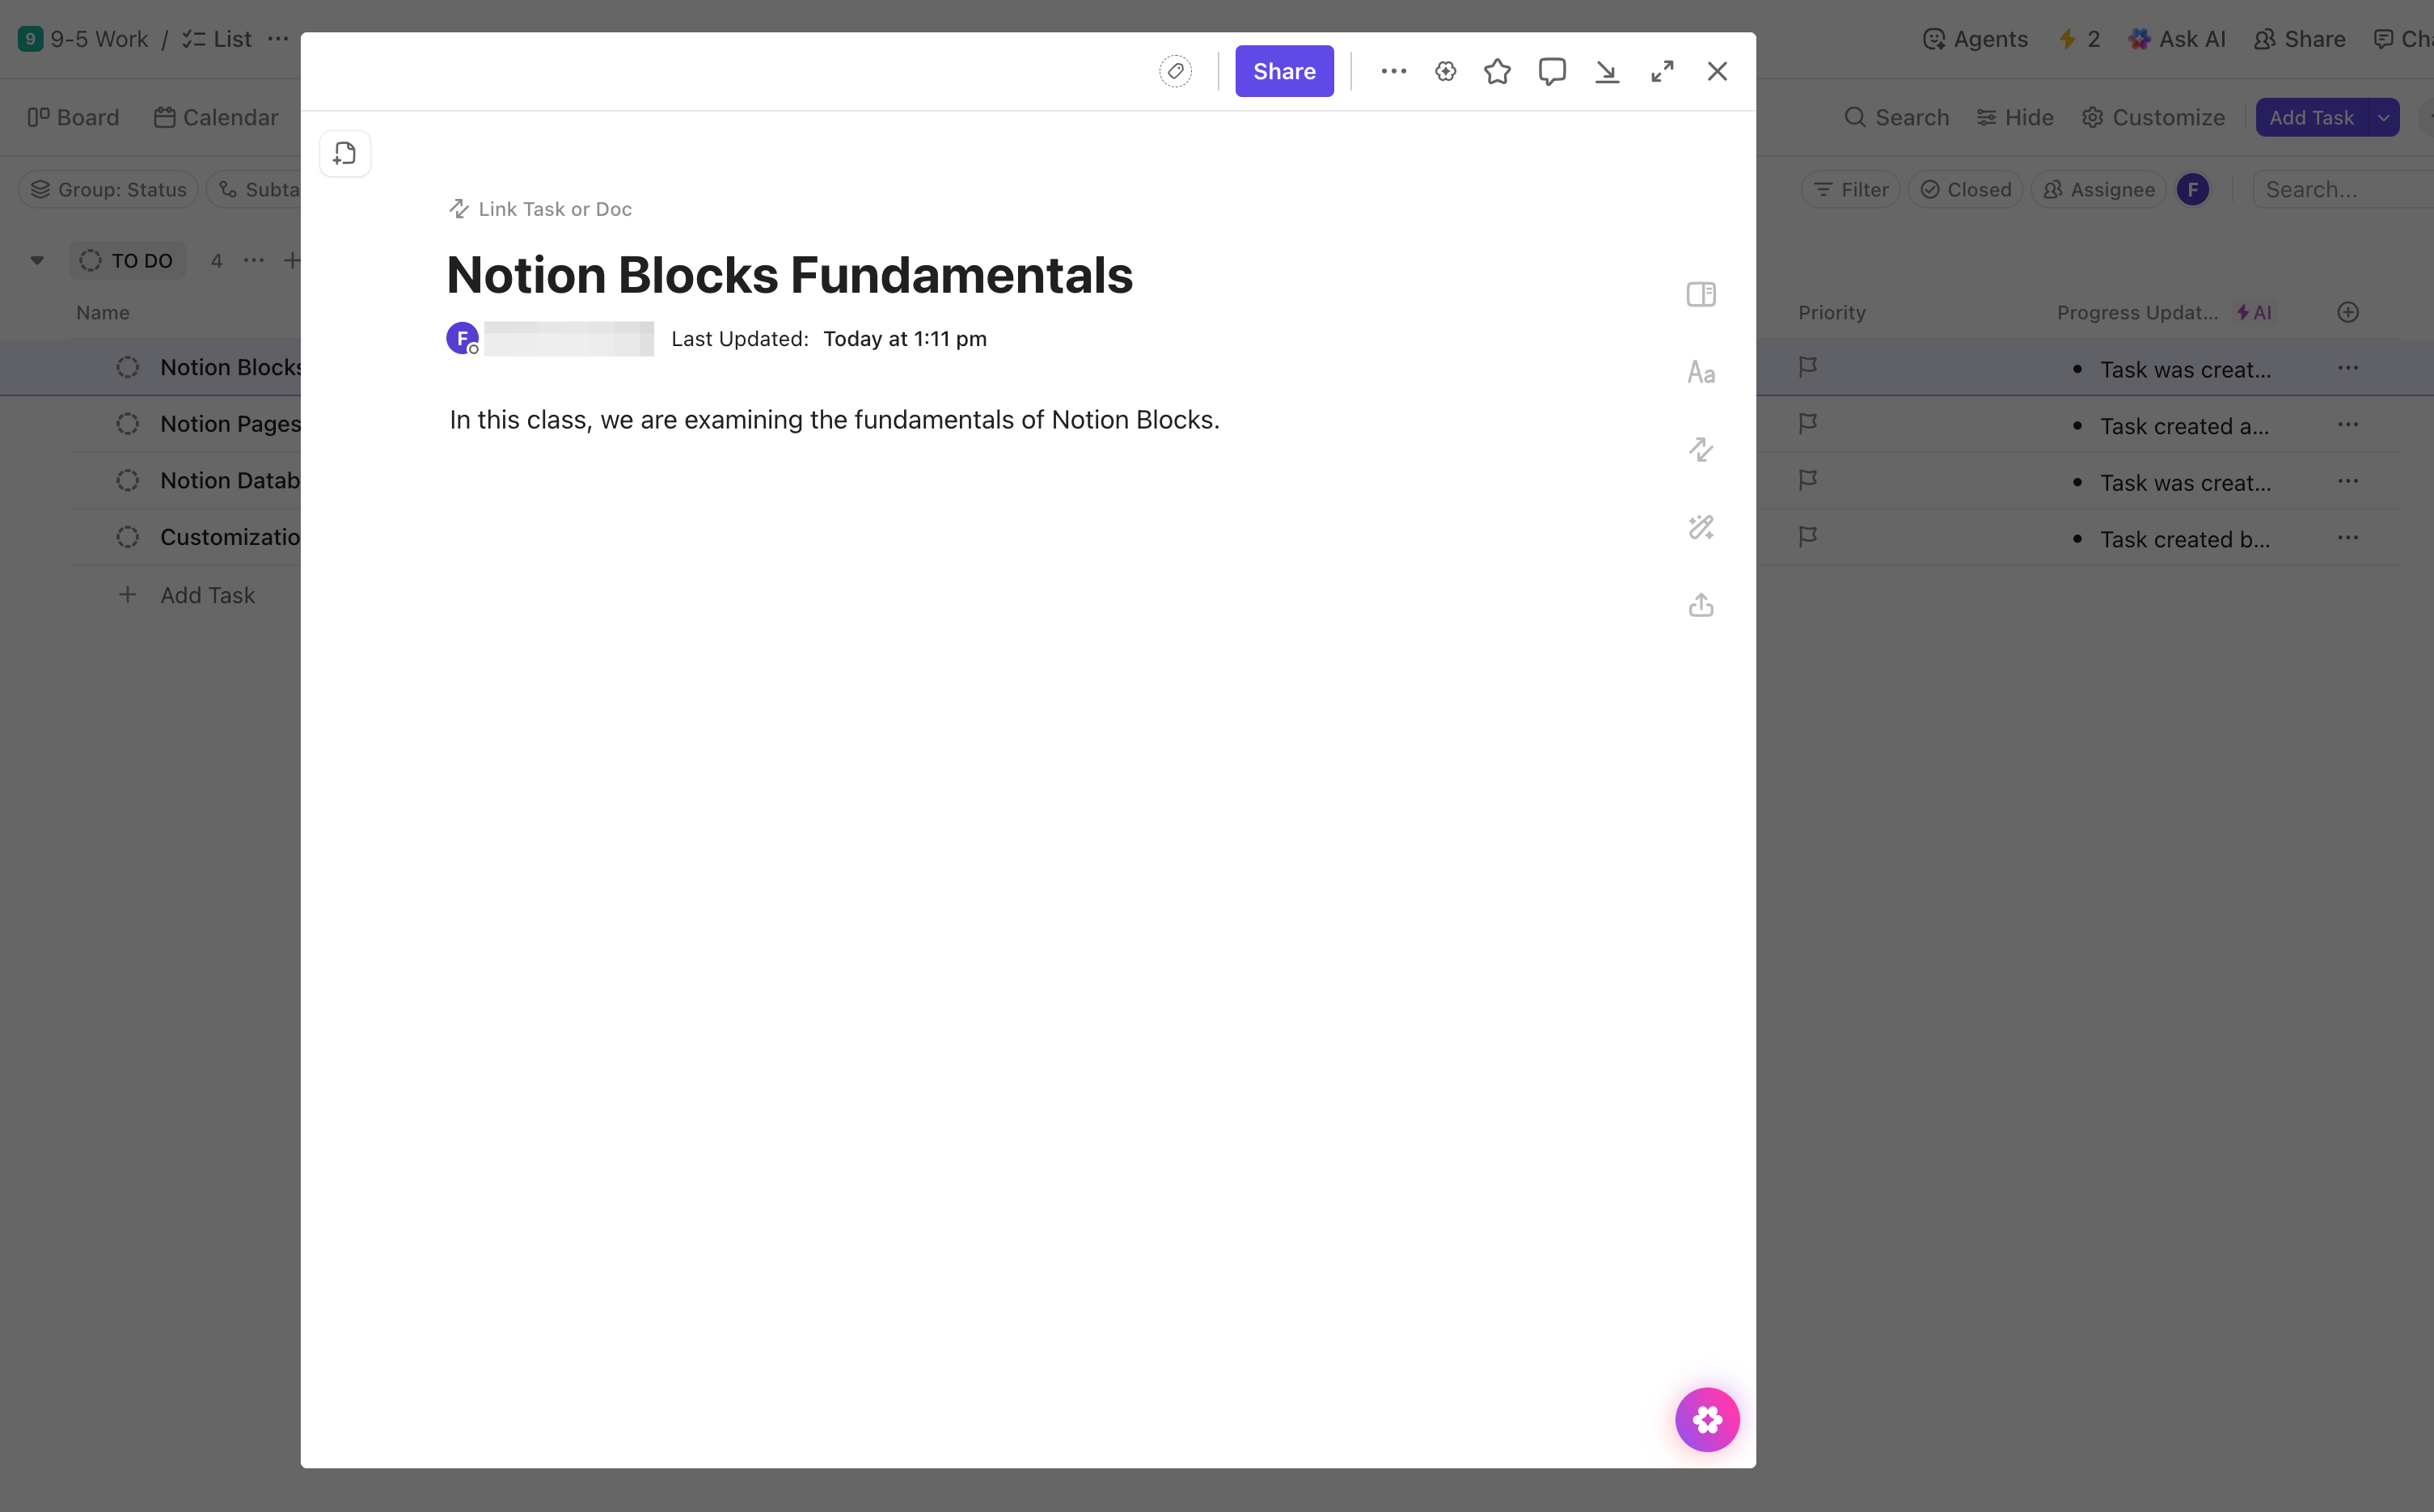Click the purple Share button
The image size is (2434, 1512).
coord(1283,71)
